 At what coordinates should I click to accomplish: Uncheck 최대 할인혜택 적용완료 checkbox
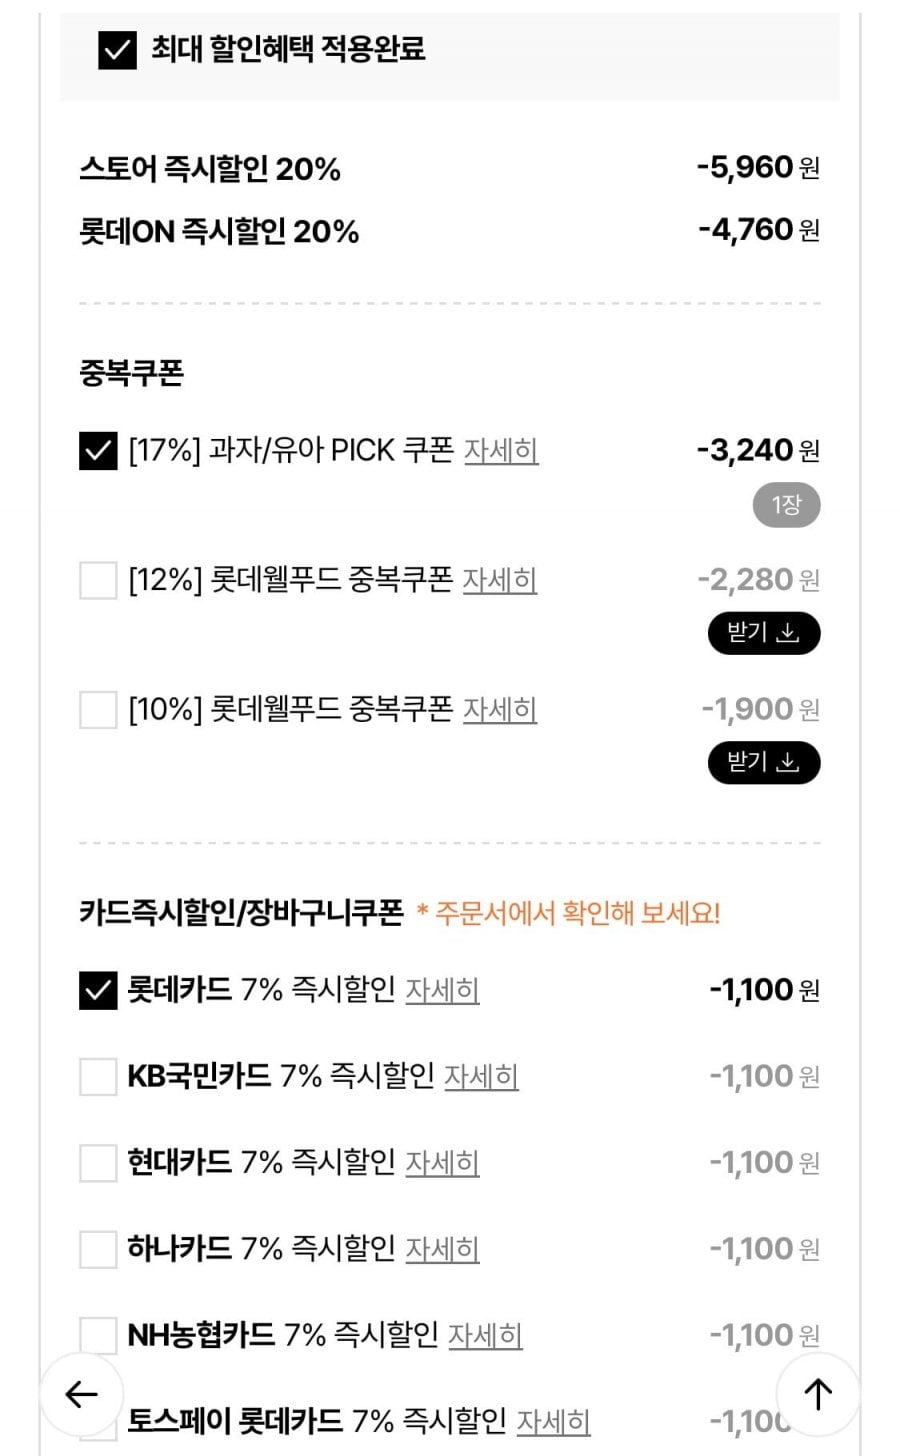click(117, 49)
